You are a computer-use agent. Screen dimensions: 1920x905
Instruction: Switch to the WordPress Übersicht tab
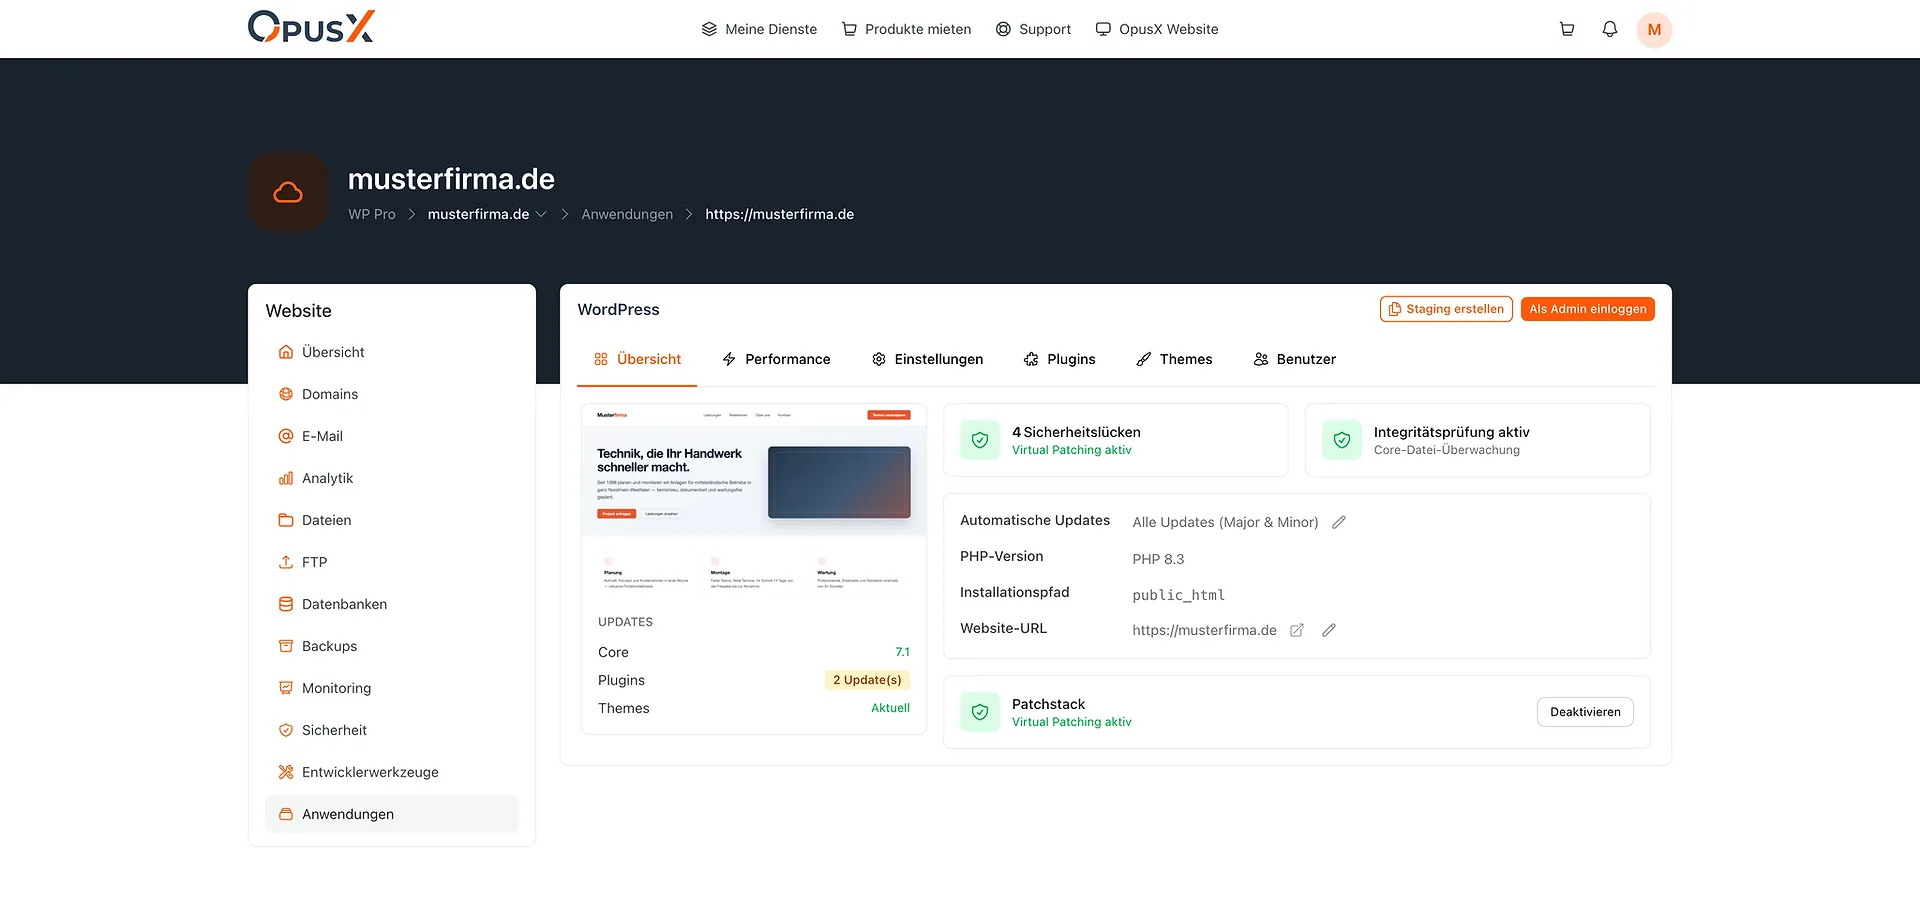[x=637, y=359]
